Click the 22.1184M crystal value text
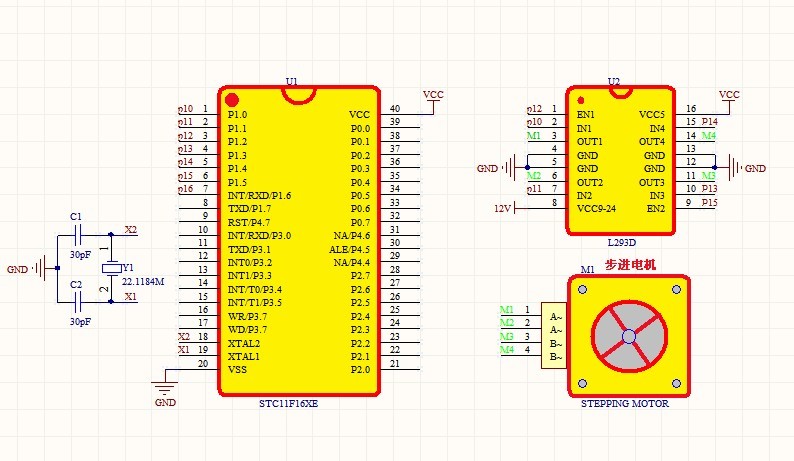This screenshot has width=794, height=461. pos(143,283)
